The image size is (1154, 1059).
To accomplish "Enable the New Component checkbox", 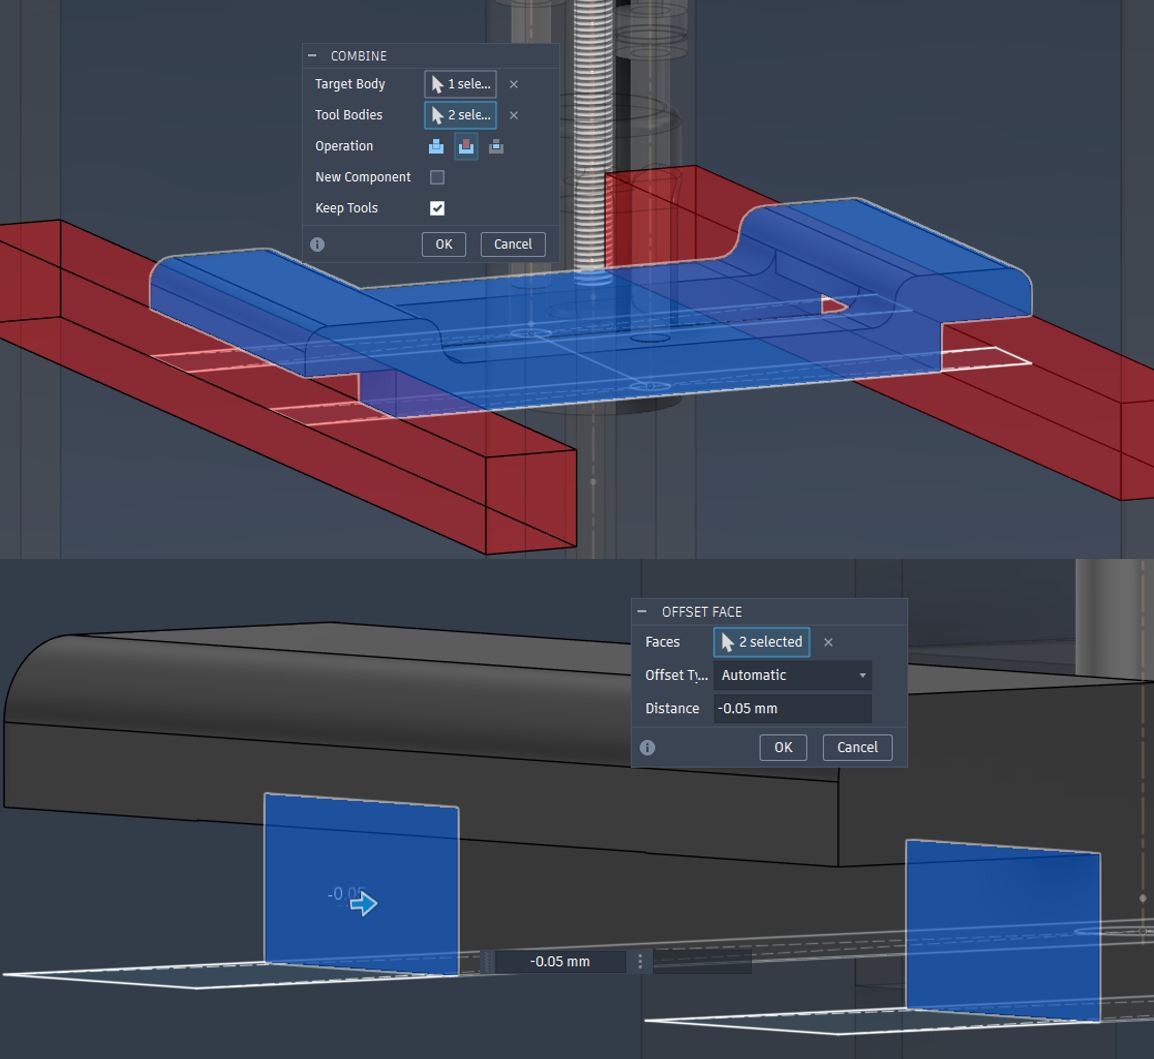I will [436, 177].
